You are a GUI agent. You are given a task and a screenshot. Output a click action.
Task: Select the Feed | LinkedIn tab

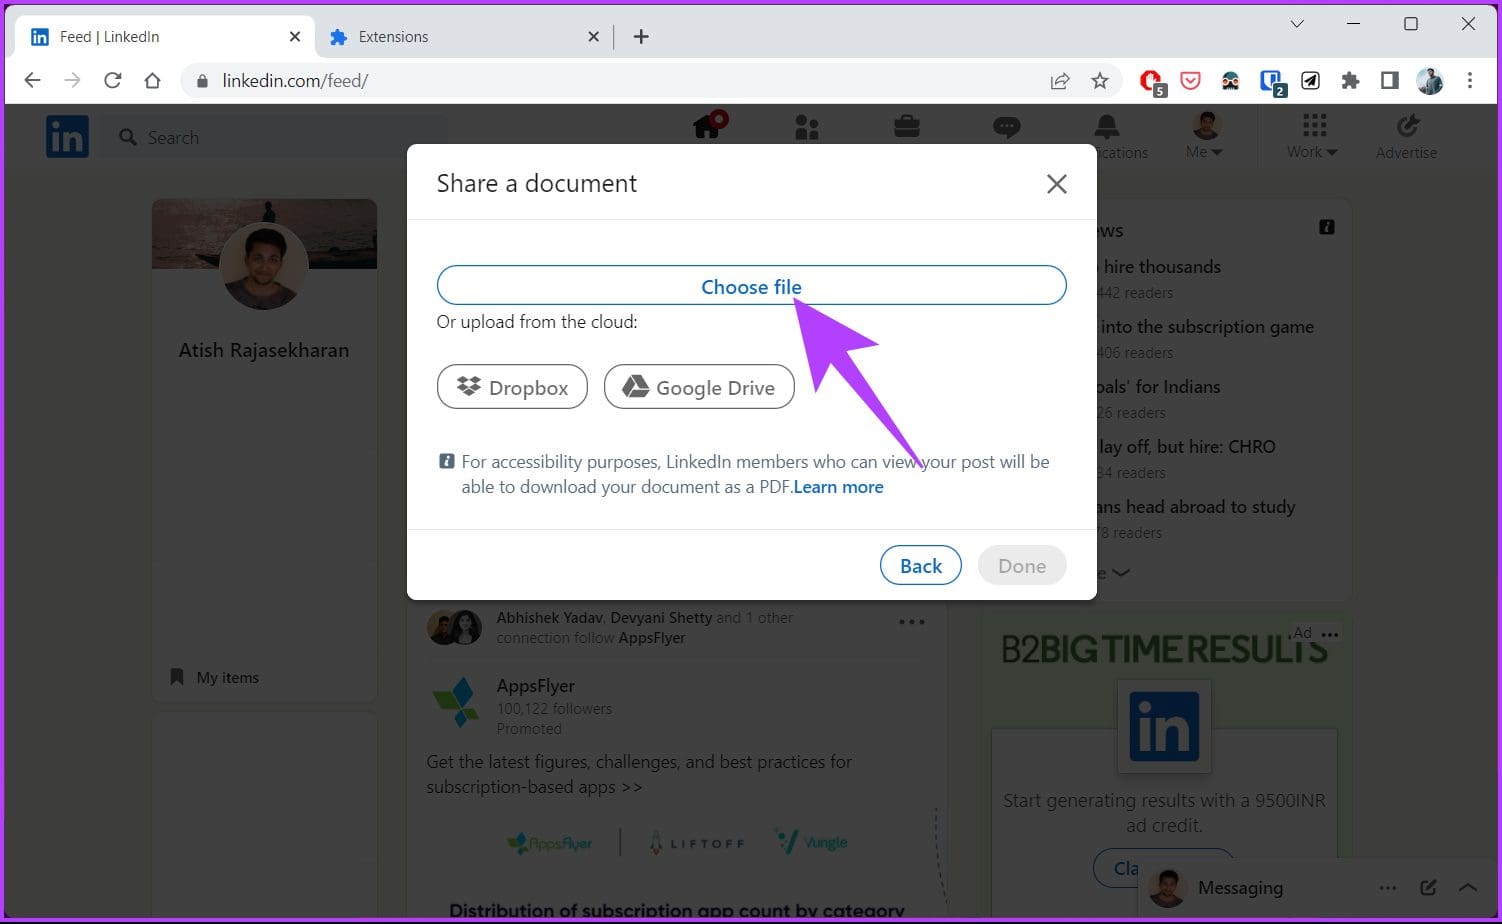pos(160,37)
